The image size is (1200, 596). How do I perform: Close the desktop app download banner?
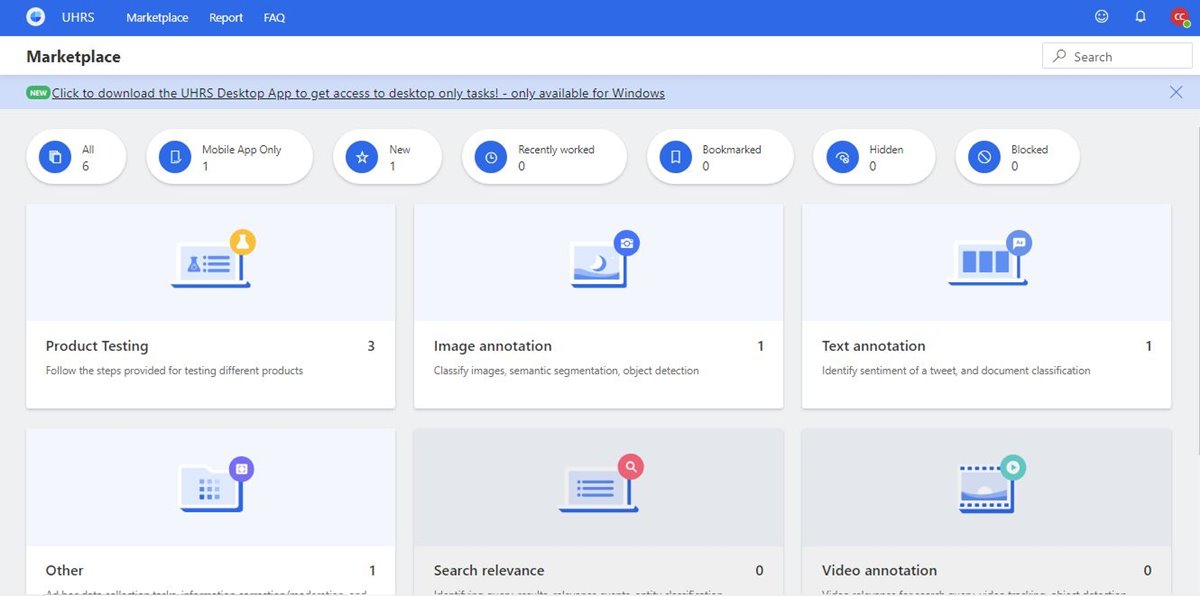click(x=1176, y=92)
